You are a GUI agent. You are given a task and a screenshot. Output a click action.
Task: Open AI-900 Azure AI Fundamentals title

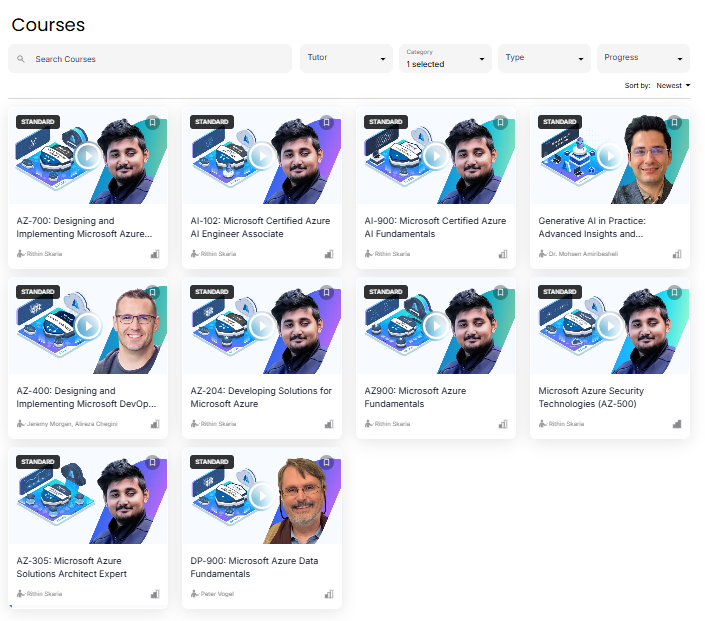[x=435, y=228]
